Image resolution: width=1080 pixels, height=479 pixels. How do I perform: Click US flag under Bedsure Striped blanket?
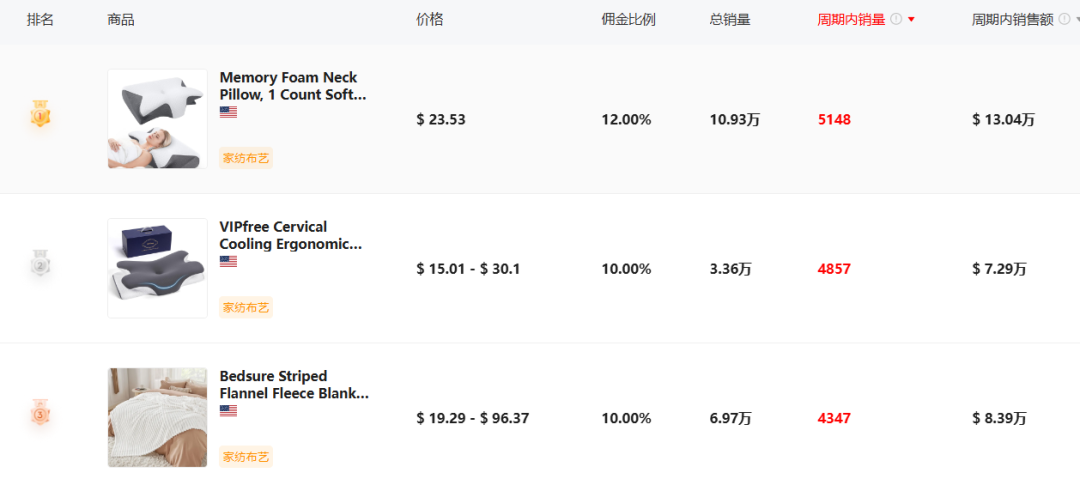click(x=229, y=411)
